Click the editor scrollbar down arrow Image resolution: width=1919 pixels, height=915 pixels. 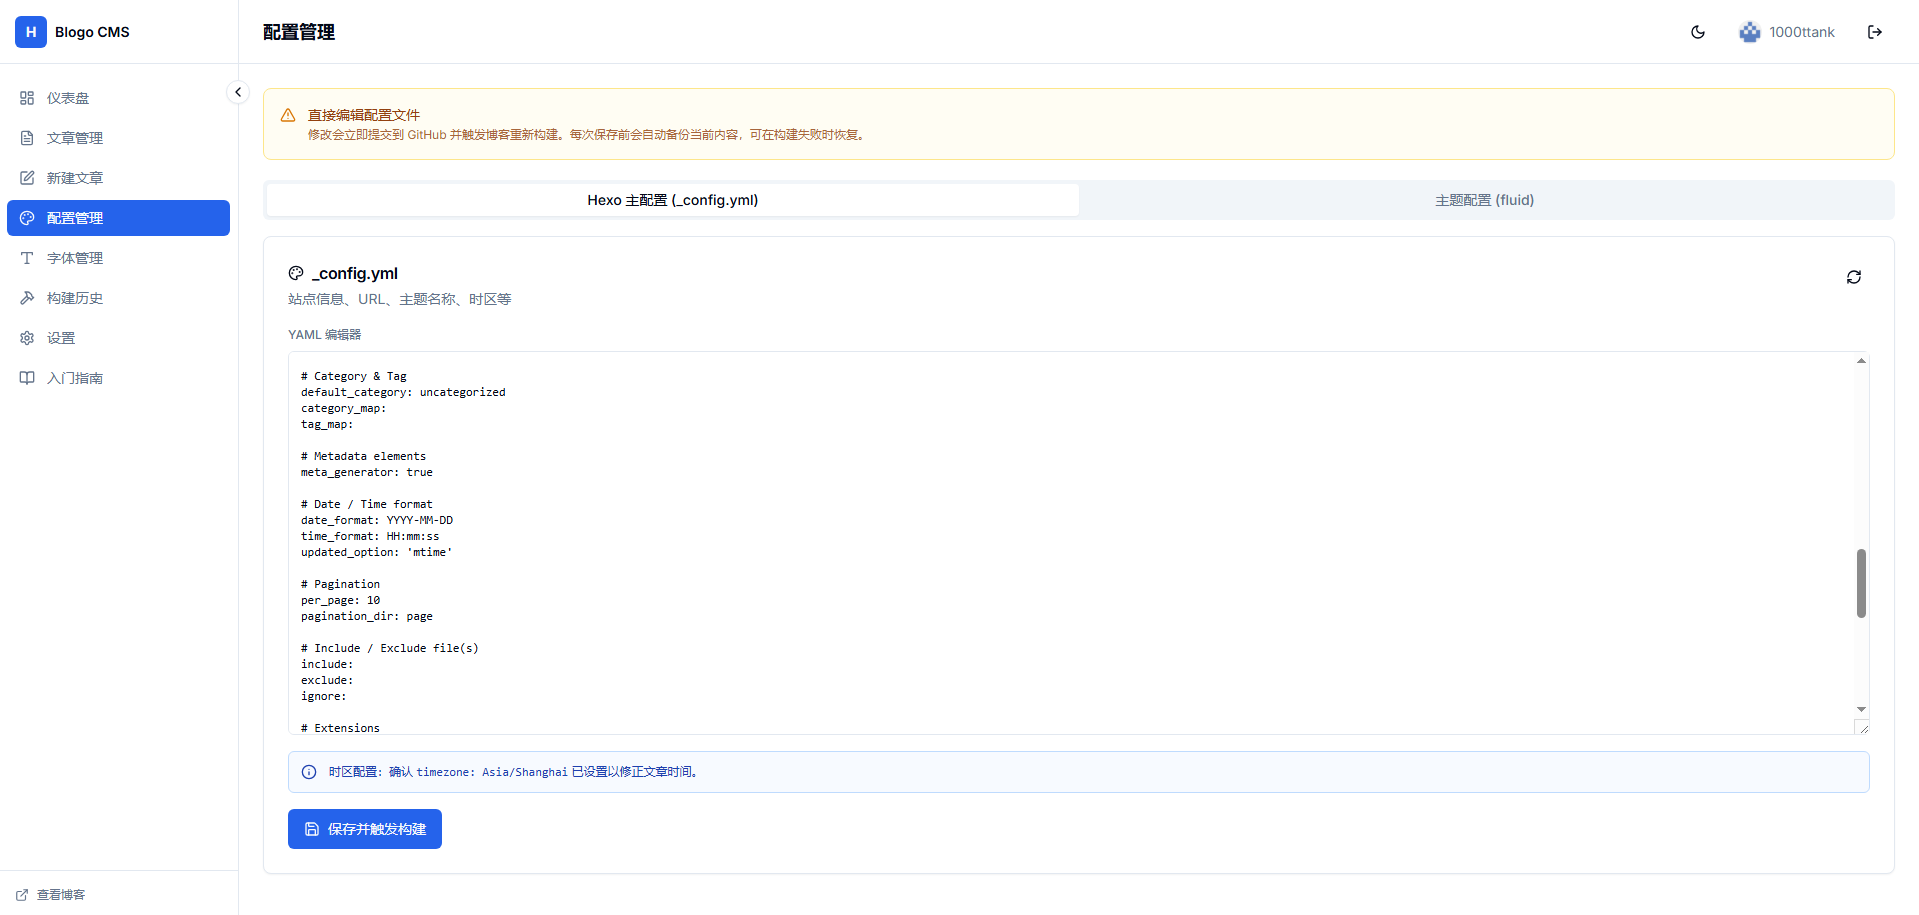point(1860,709)
